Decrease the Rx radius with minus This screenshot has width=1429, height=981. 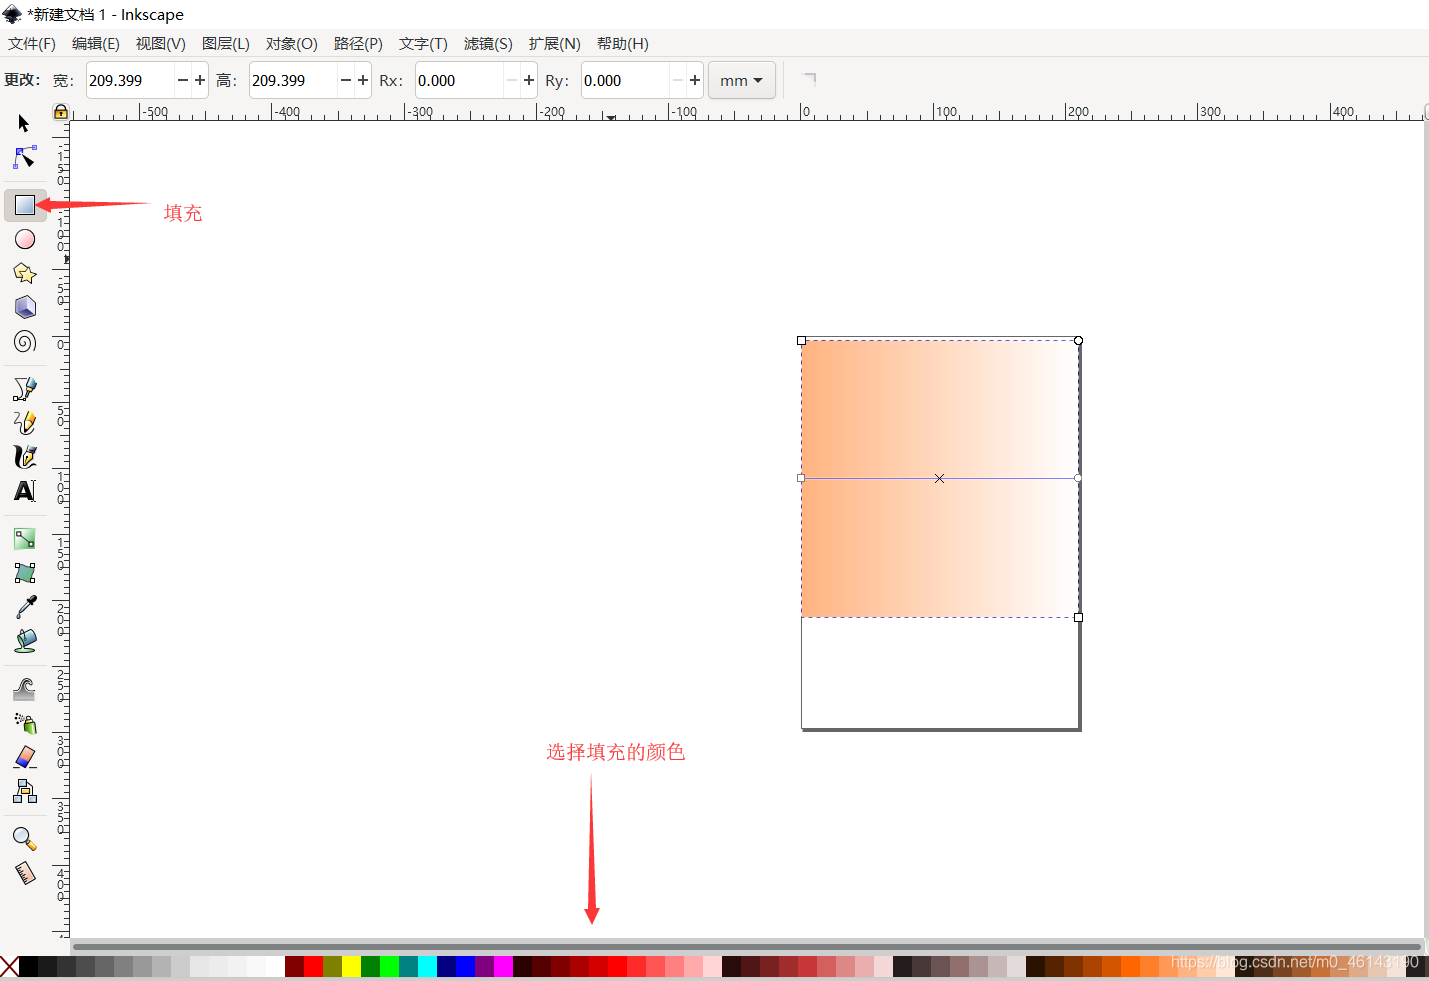[512, 80]
